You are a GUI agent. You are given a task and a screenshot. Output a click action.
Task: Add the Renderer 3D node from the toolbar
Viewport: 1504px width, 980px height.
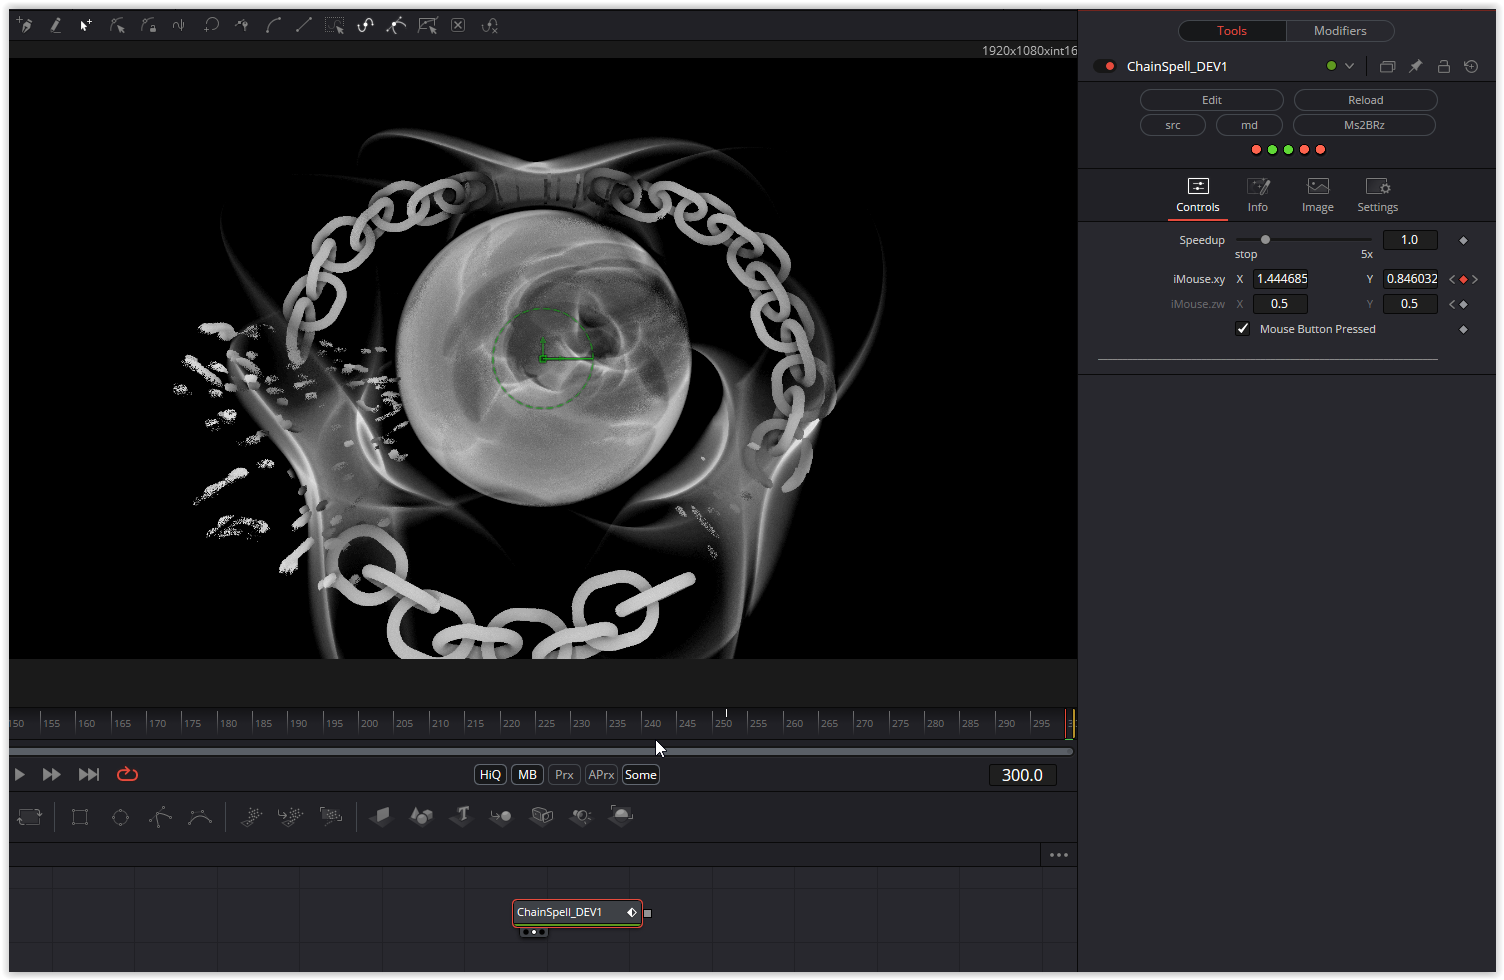pos(621,816)
